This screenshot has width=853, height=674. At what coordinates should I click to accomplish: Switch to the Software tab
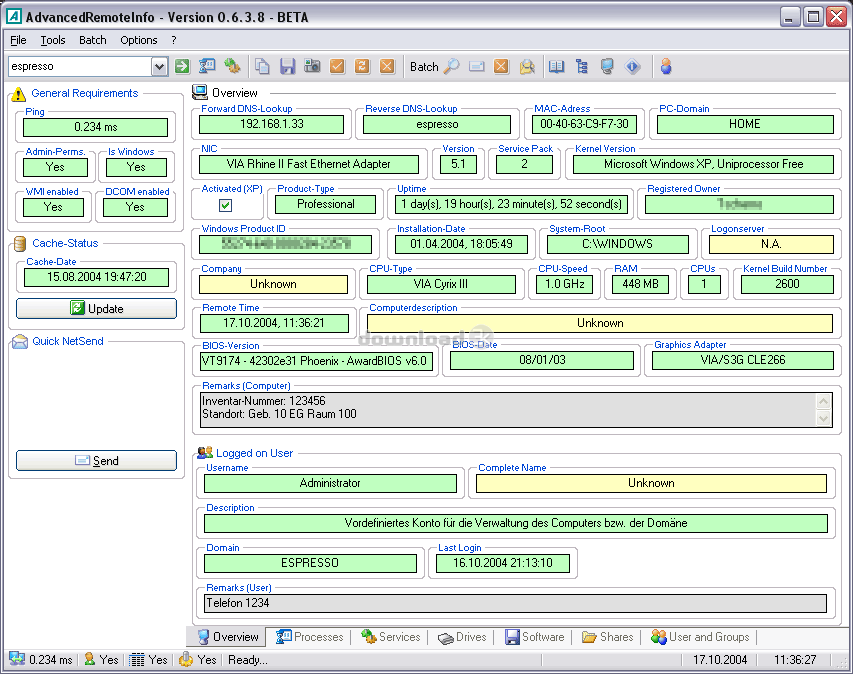pos(534,636)
